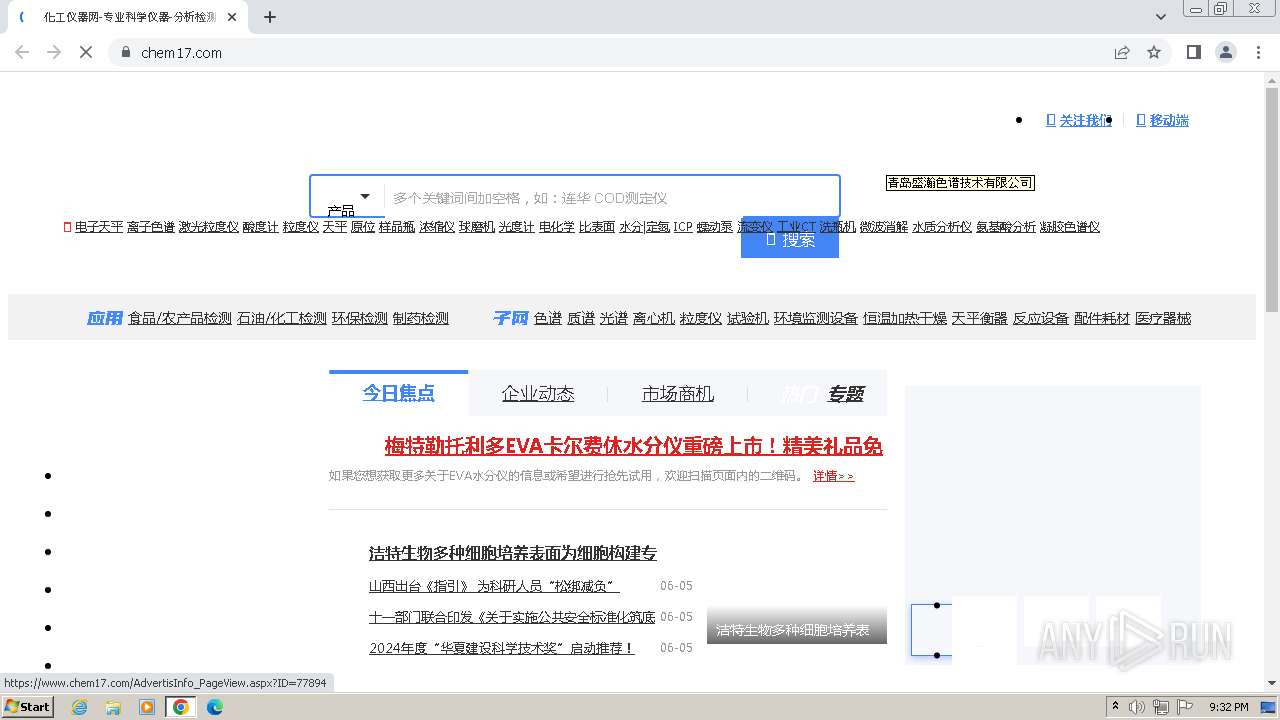Open Chrome side panel
This screenshot has width=1280, height=720.
point(1193,52)
